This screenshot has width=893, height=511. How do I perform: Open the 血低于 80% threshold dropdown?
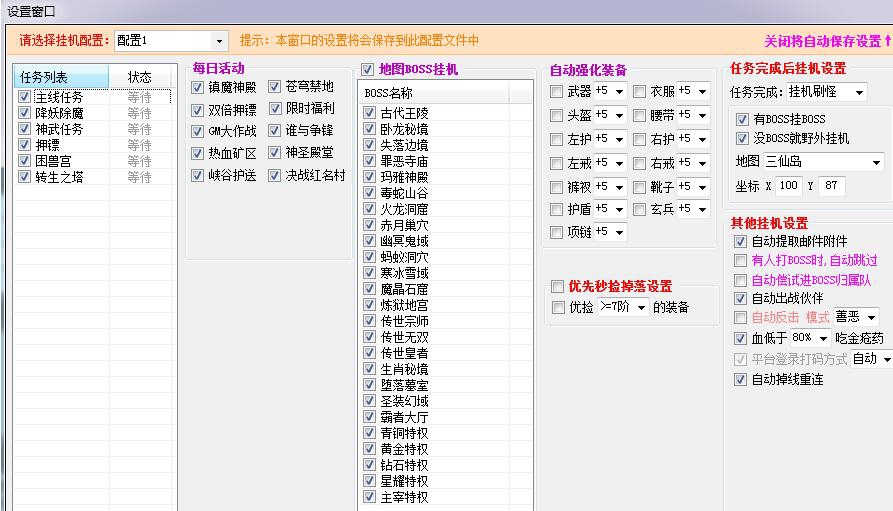coord(810,338)
